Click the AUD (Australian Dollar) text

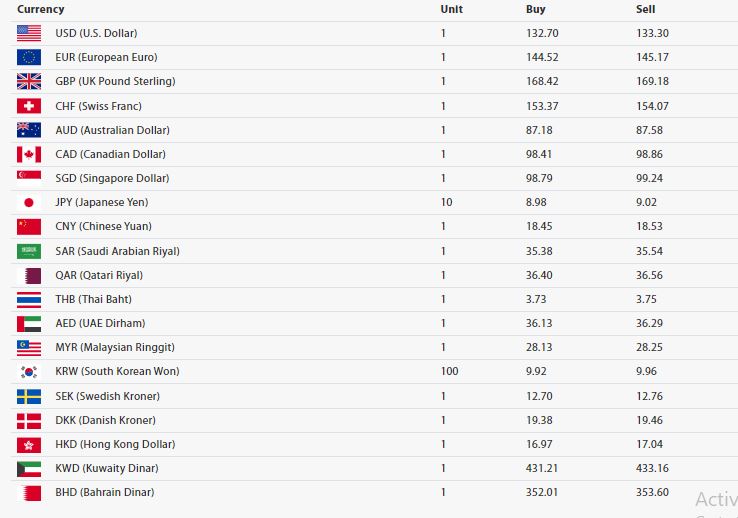(x=112, y=130)
